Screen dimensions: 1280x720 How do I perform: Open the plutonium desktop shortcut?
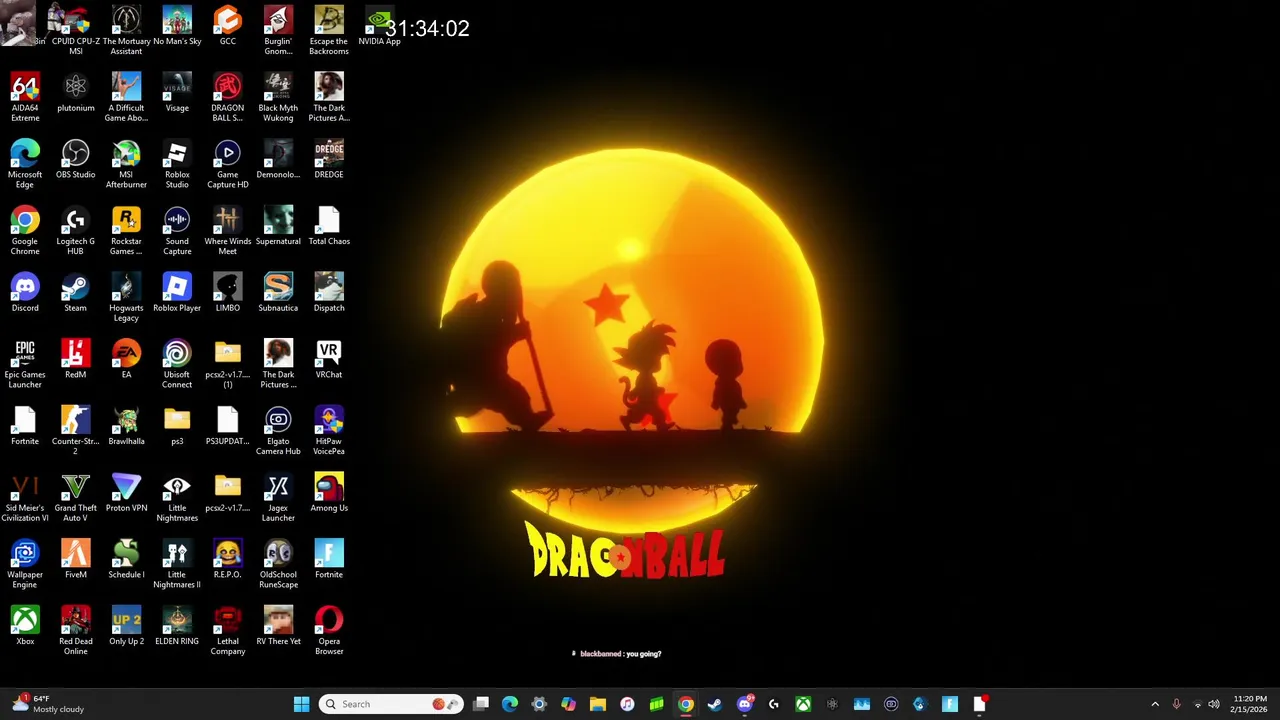(x=76, y=93)
